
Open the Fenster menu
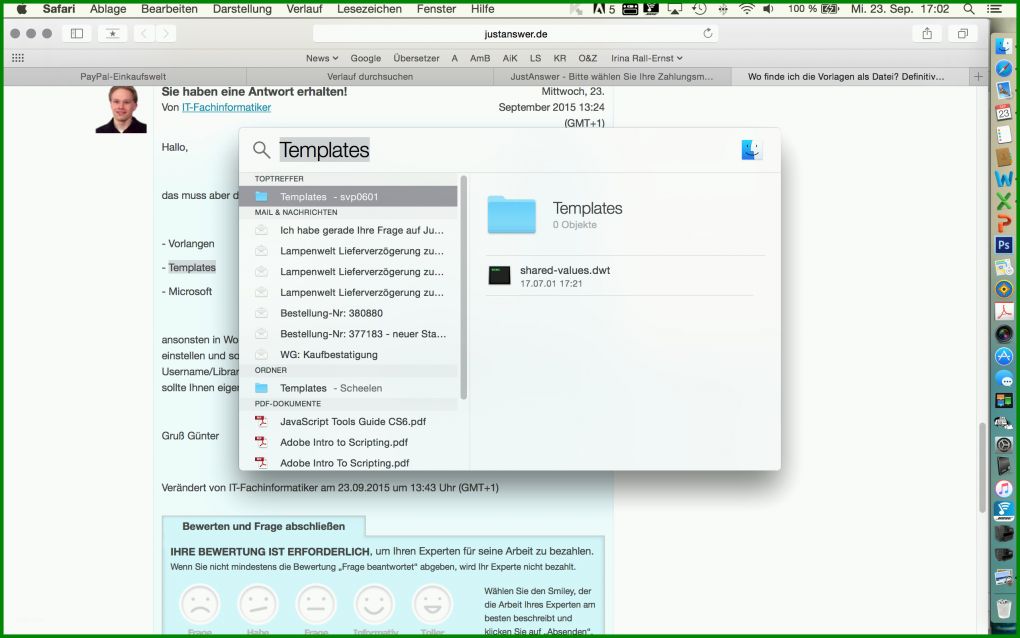(x=436, y=9)
